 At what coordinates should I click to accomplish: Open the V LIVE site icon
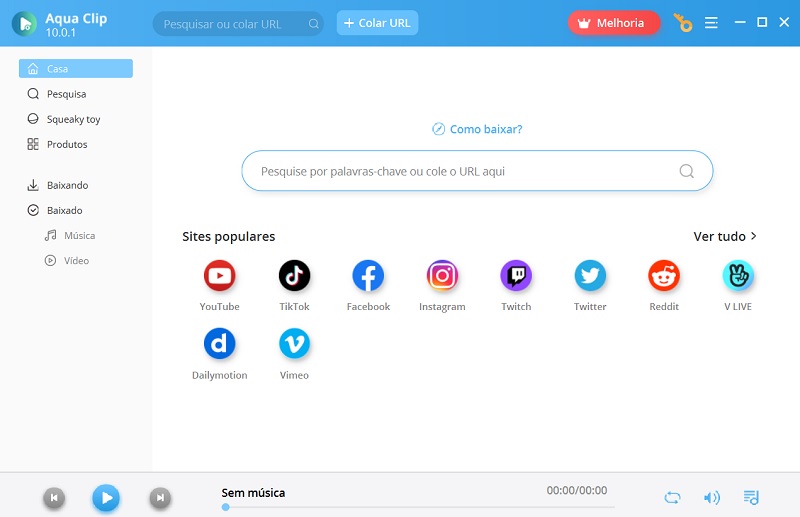click(x=738, y=276)
